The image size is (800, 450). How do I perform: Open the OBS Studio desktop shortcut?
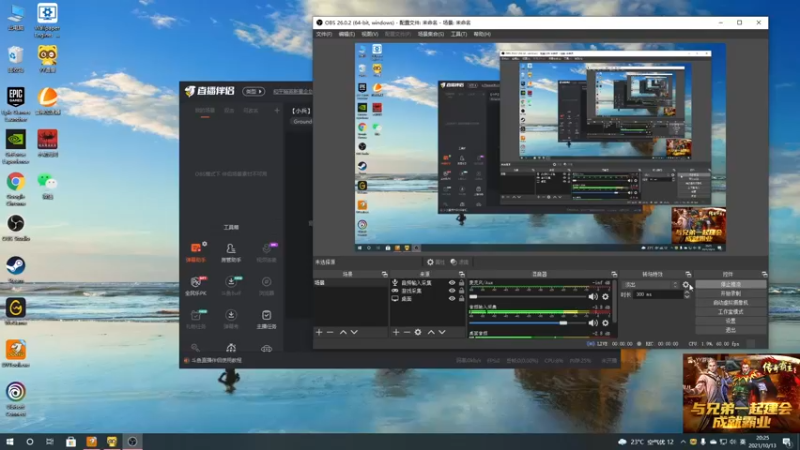click(x=16, y=228)
